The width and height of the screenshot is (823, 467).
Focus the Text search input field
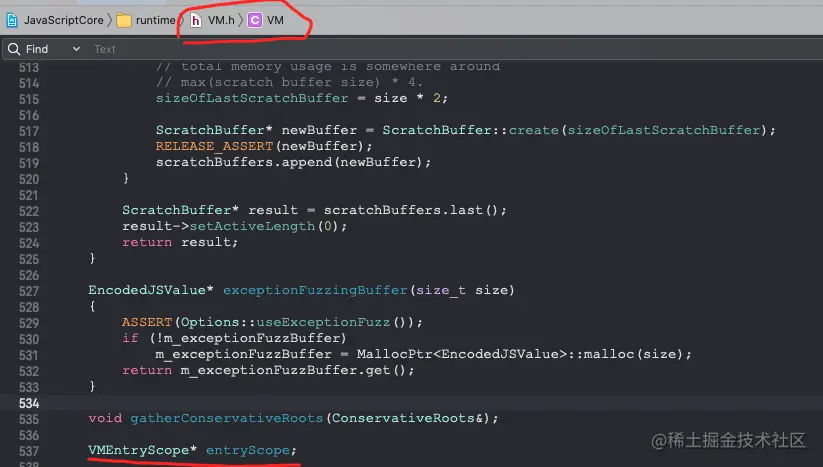457,49
